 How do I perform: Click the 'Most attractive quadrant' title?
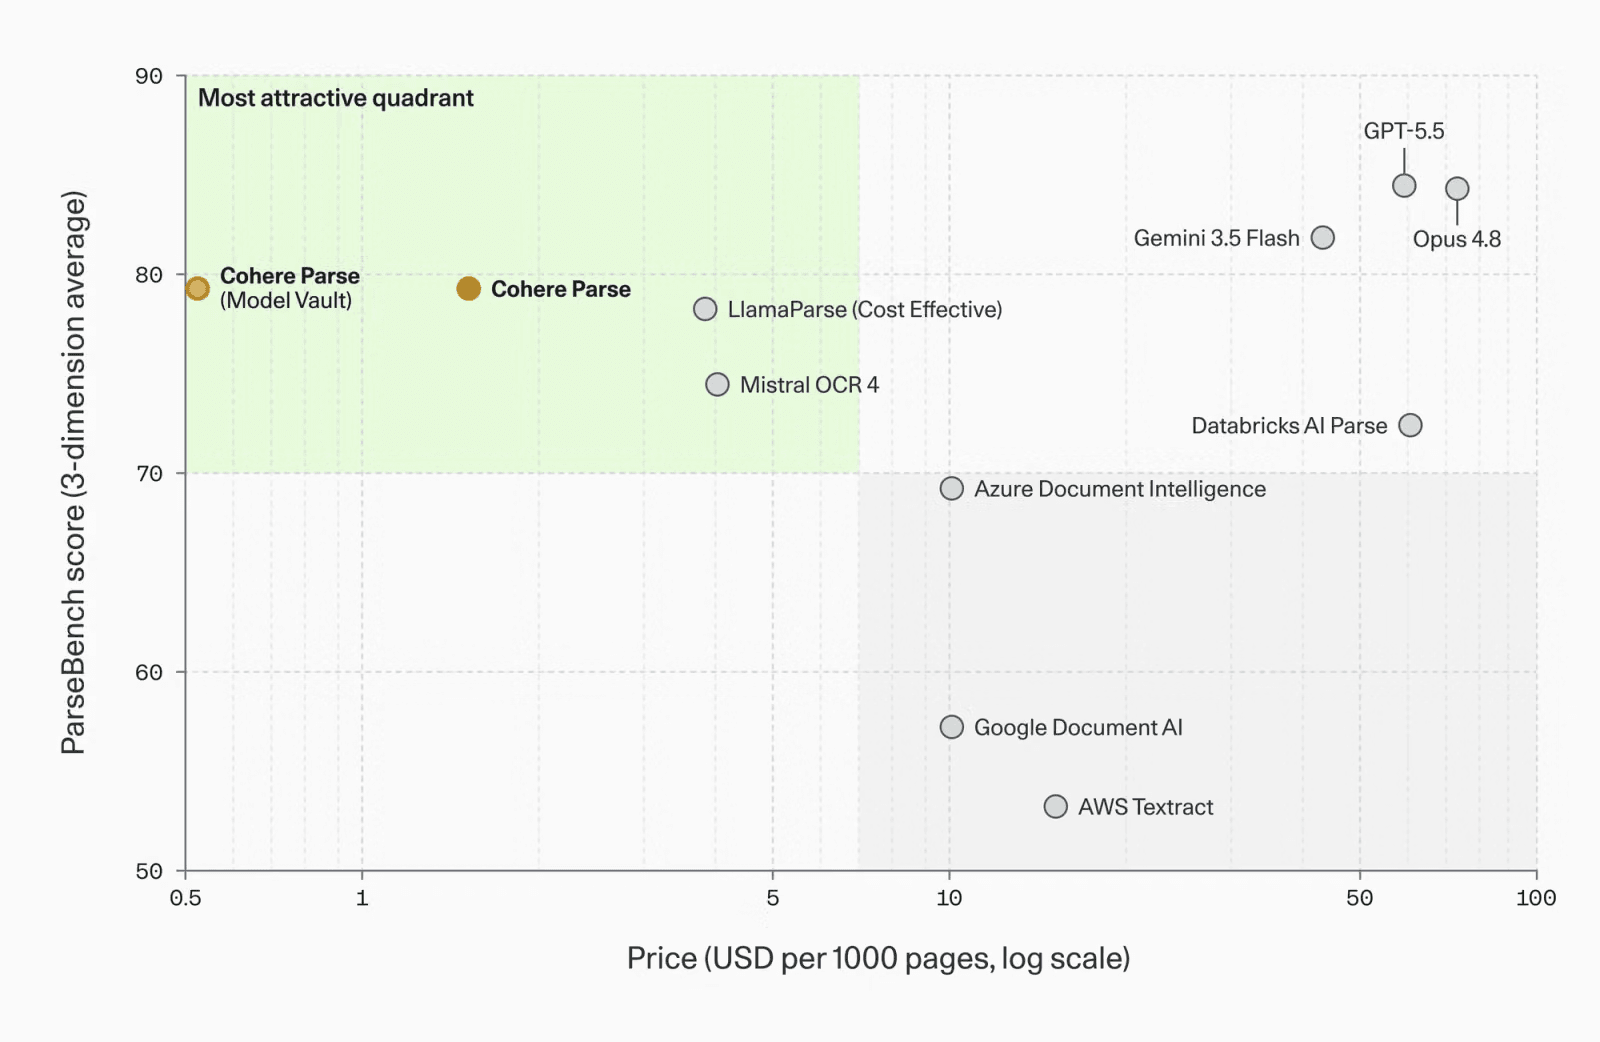(x=336, y=98)
